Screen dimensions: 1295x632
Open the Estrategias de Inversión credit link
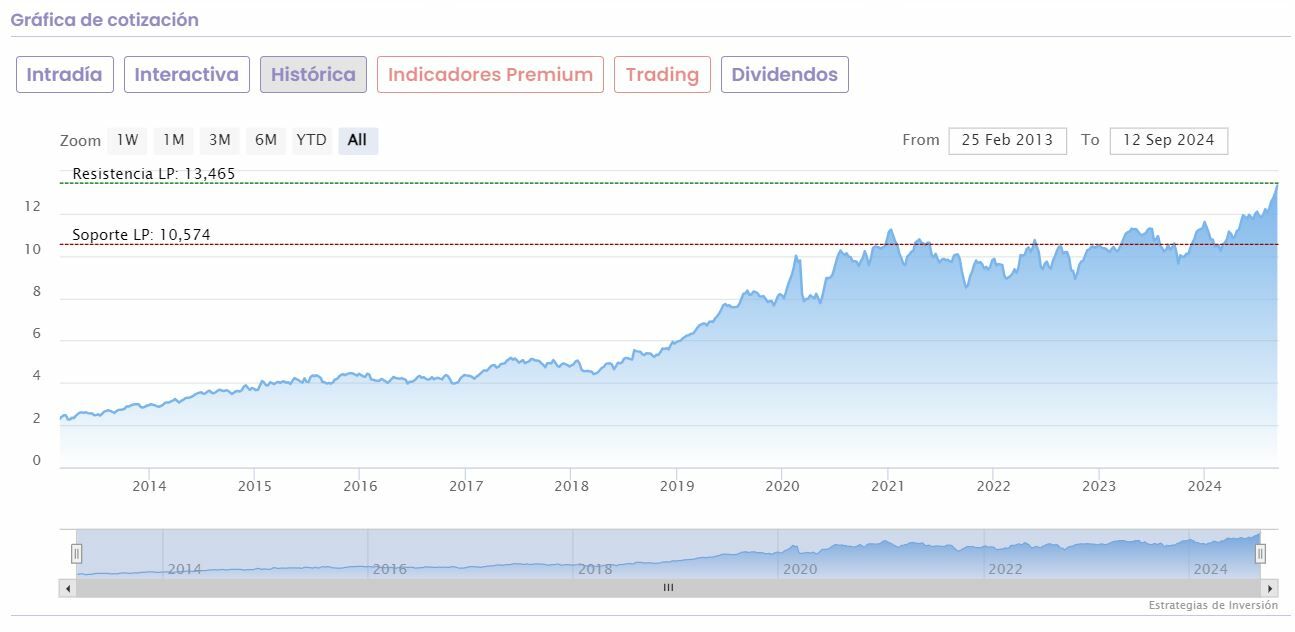(x=1213, y=605)
